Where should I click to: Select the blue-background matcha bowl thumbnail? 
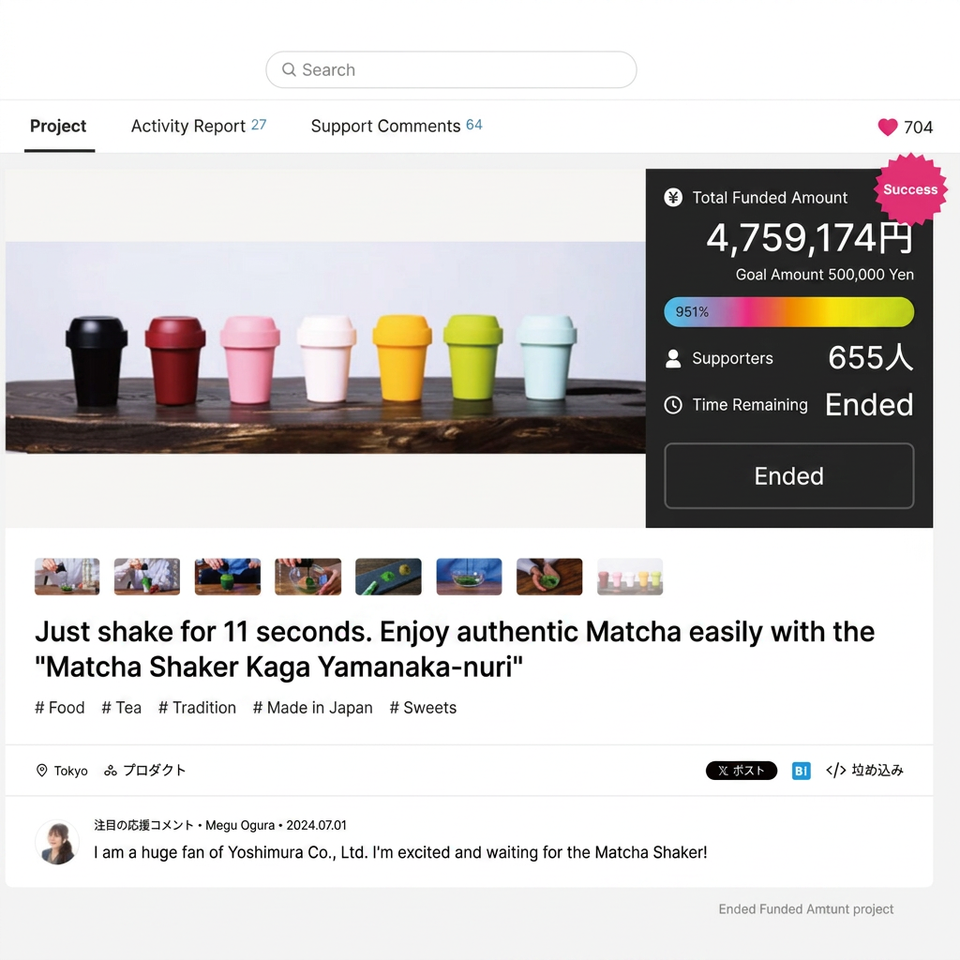[x=469, y=577]
